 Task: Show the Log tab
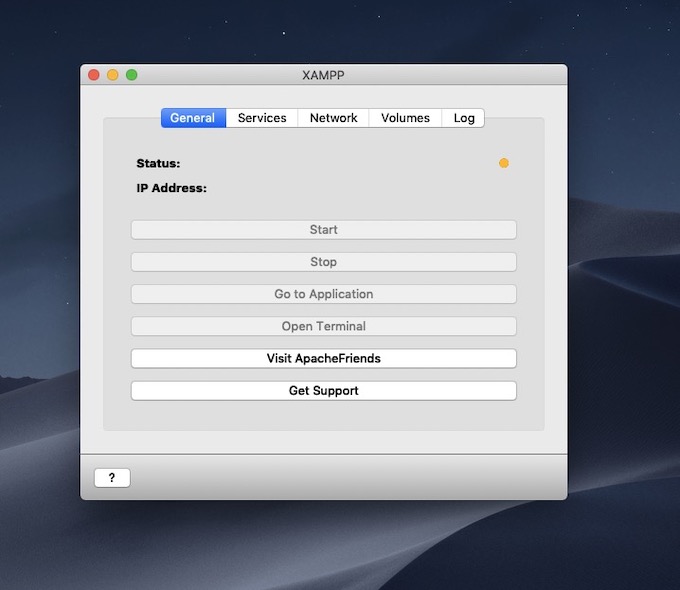pos(463,118)
